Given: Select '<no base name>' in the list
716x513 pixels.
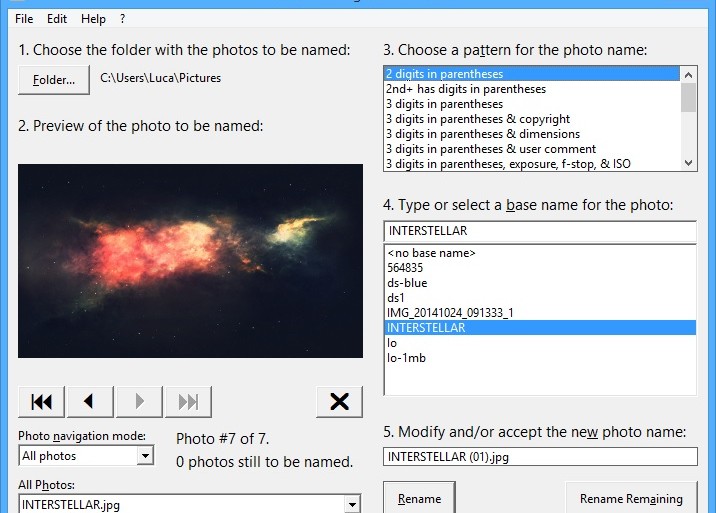Looking at the screenshot, I should click(x=431, y=253).
